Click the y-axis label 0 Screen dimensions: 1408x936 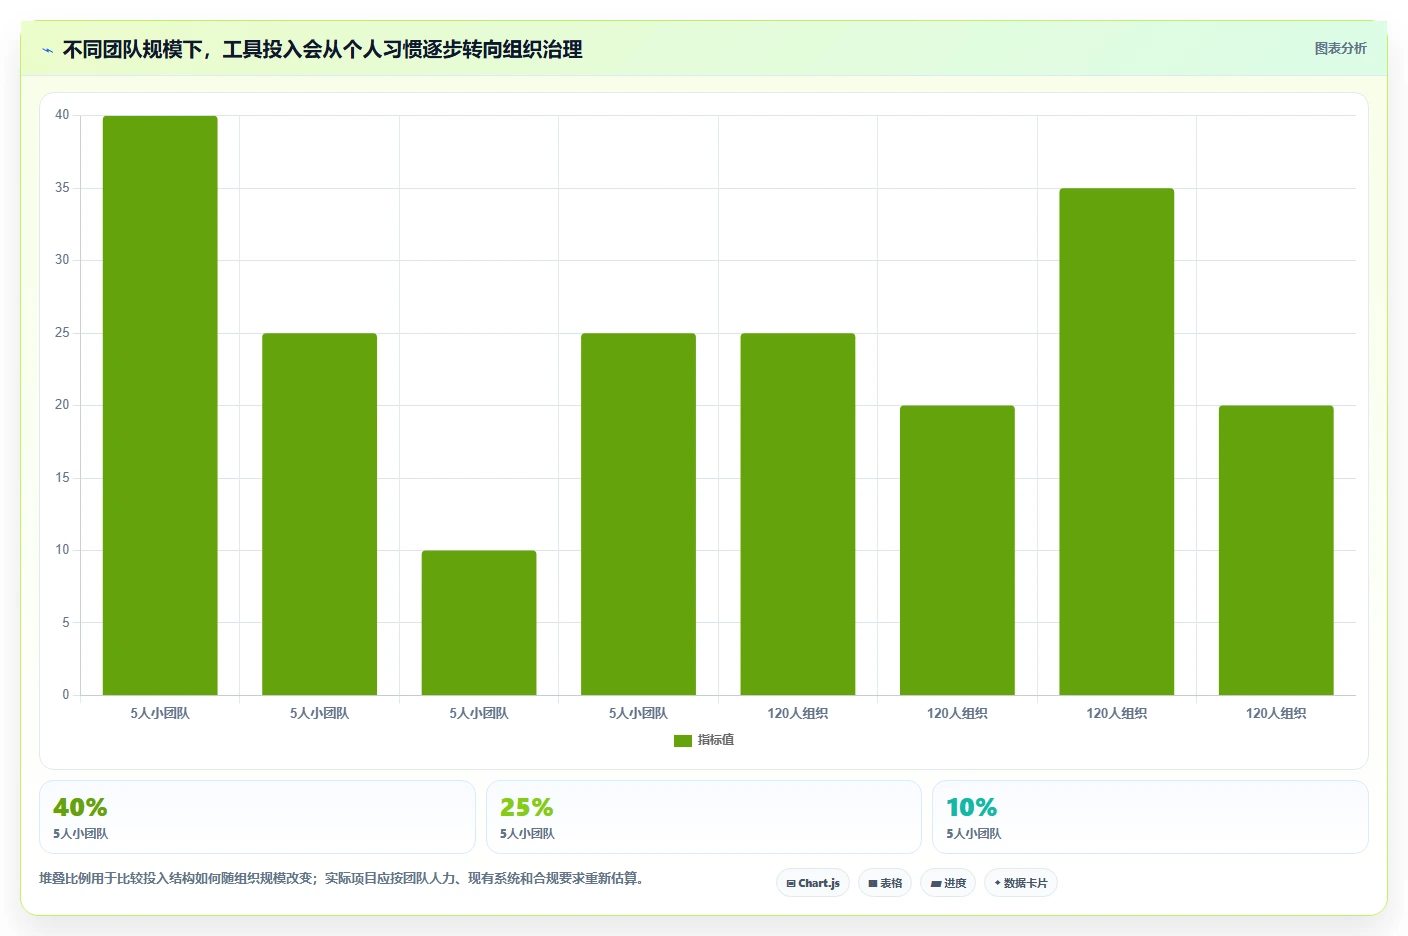[x=66, y=695]
